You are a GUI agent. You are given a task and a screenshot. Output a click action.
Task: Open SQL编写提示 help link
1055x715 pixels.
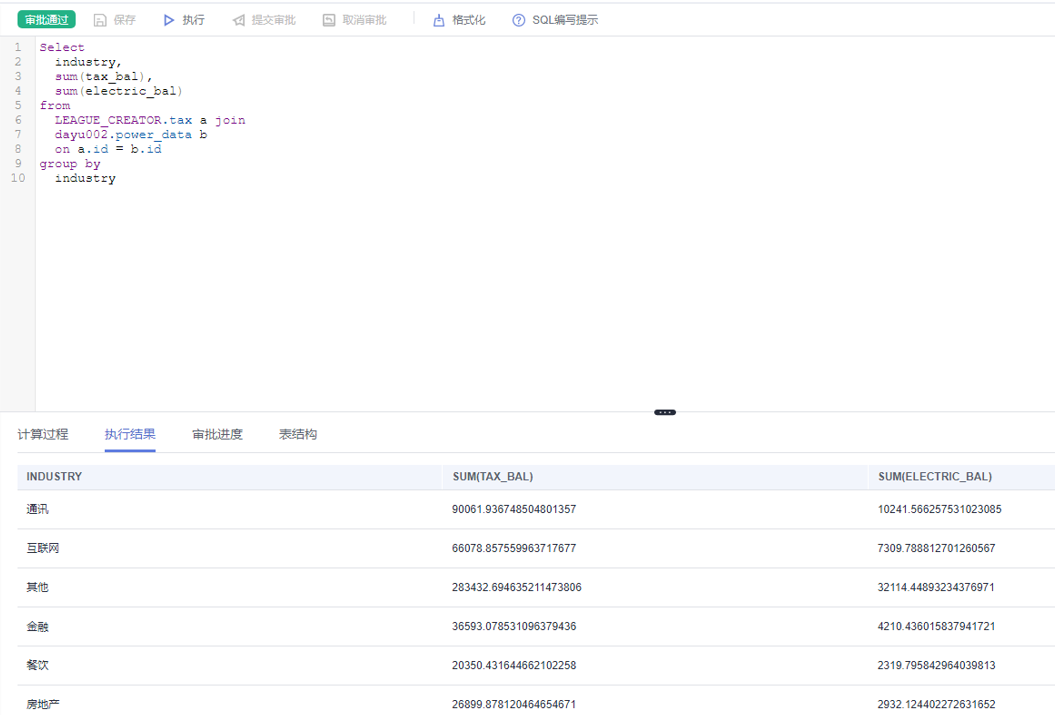coord(565,20)
